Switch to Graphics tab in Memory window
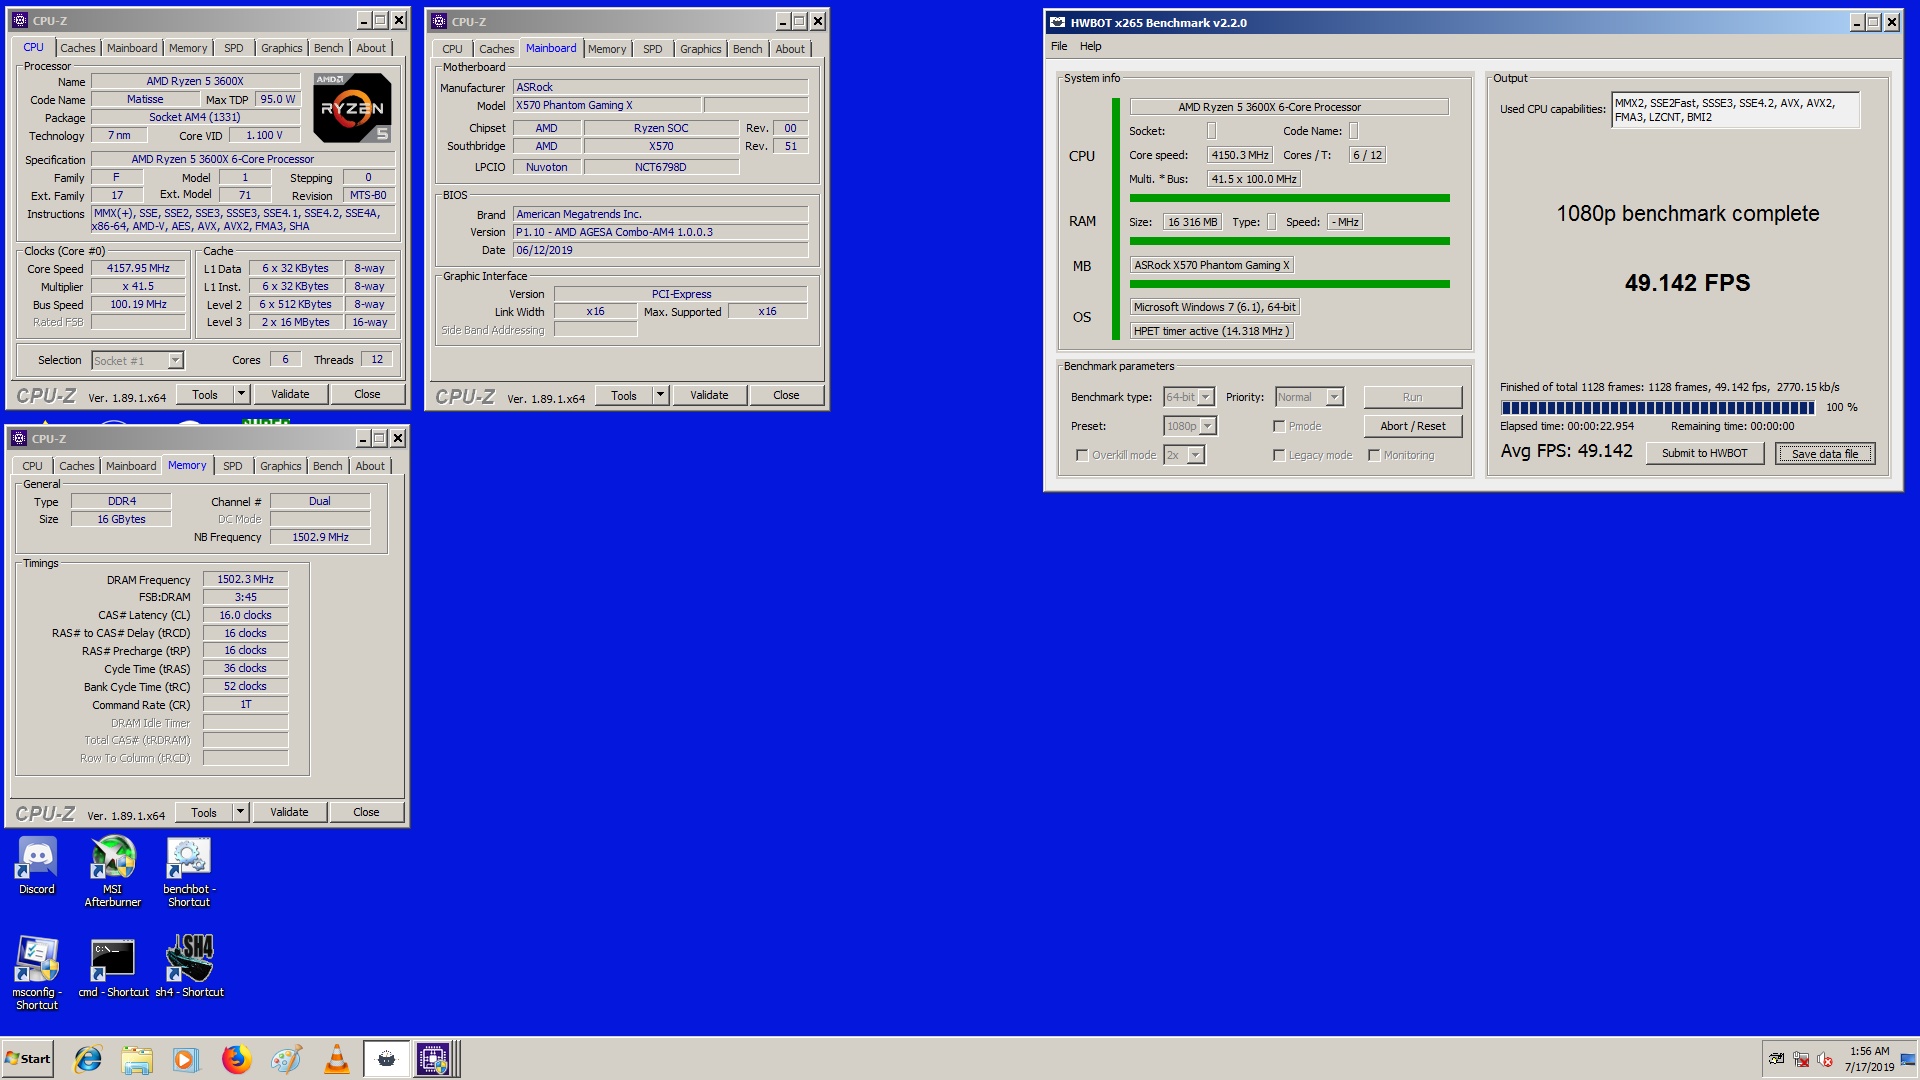The image size is (1920, 1080). click(280, 466)
